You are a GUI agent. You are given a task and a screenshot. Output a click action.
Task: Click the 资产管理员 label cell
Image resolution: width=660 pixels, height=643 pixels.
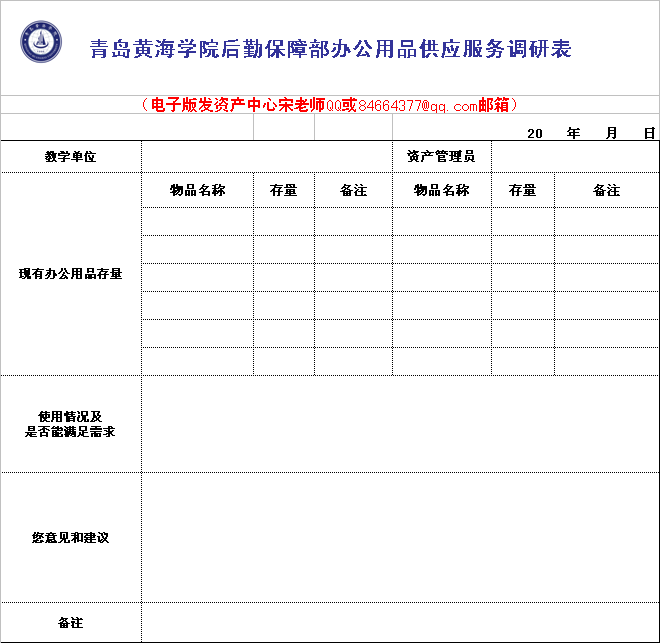[441, 157]
